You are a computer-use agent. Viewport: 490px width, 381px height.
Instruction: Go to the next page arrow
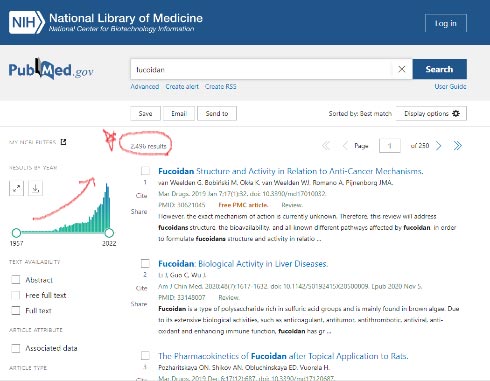coord(439,146)
